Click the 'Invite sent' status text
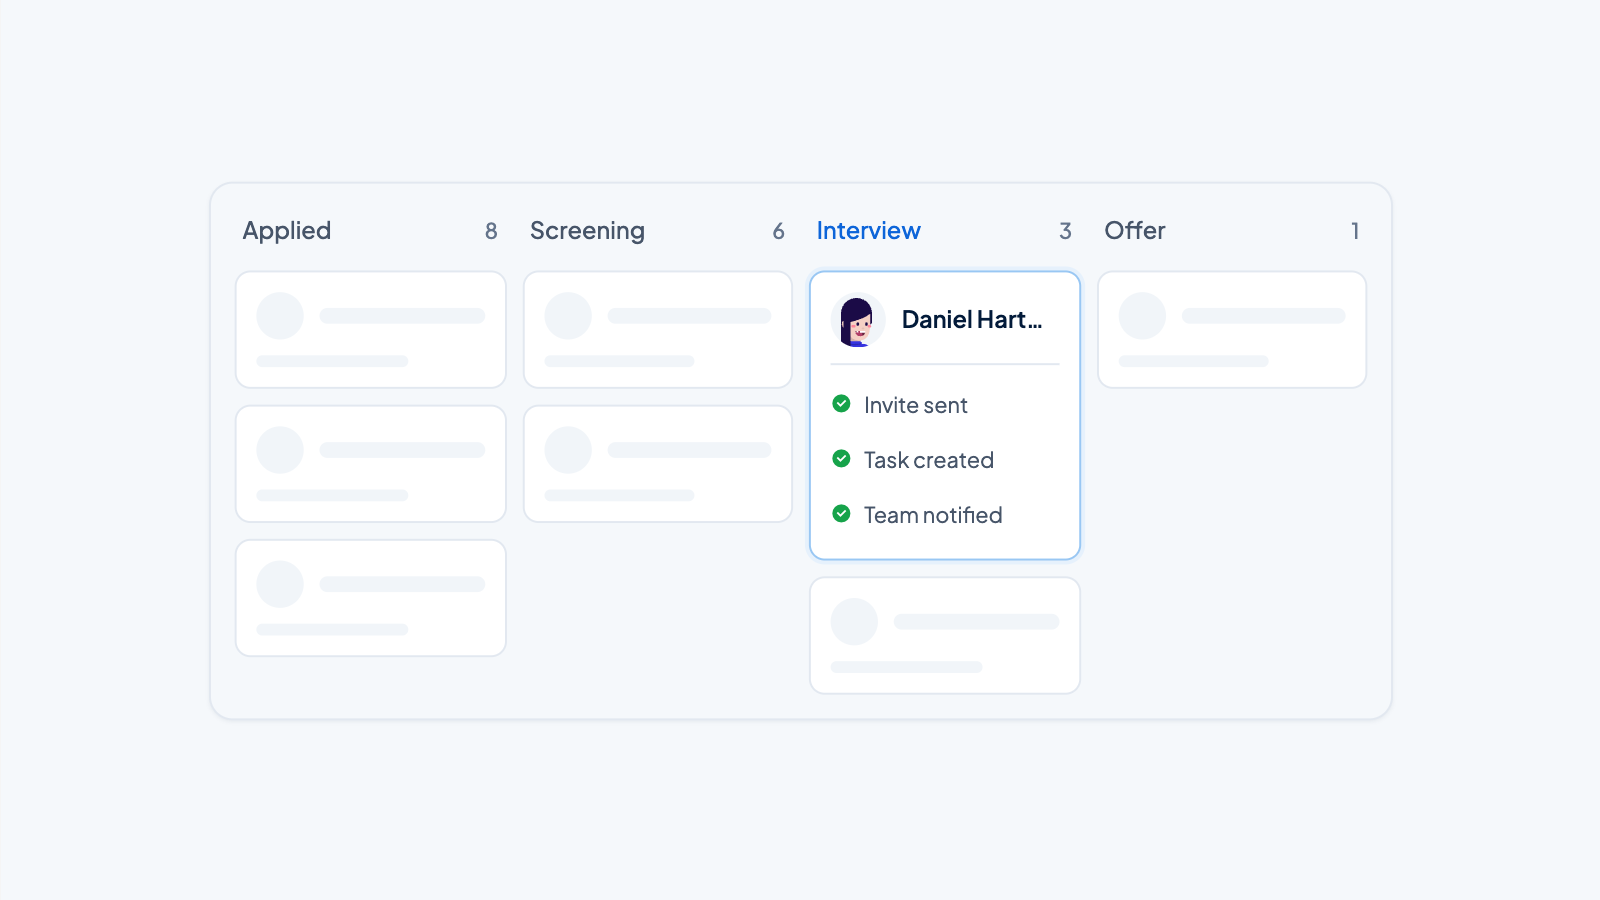This screenshot has width=1600, height=900. pyautogui.click(x=916, y=405)
